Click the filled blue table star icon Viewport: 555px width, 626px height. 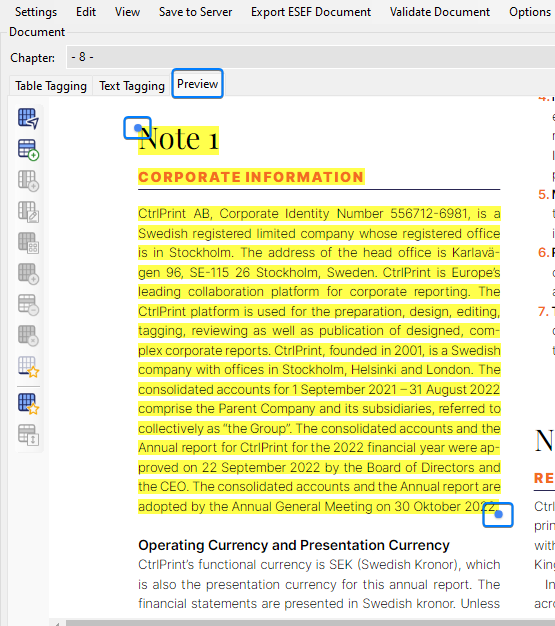pyautogui.click(x=28, y=404)
